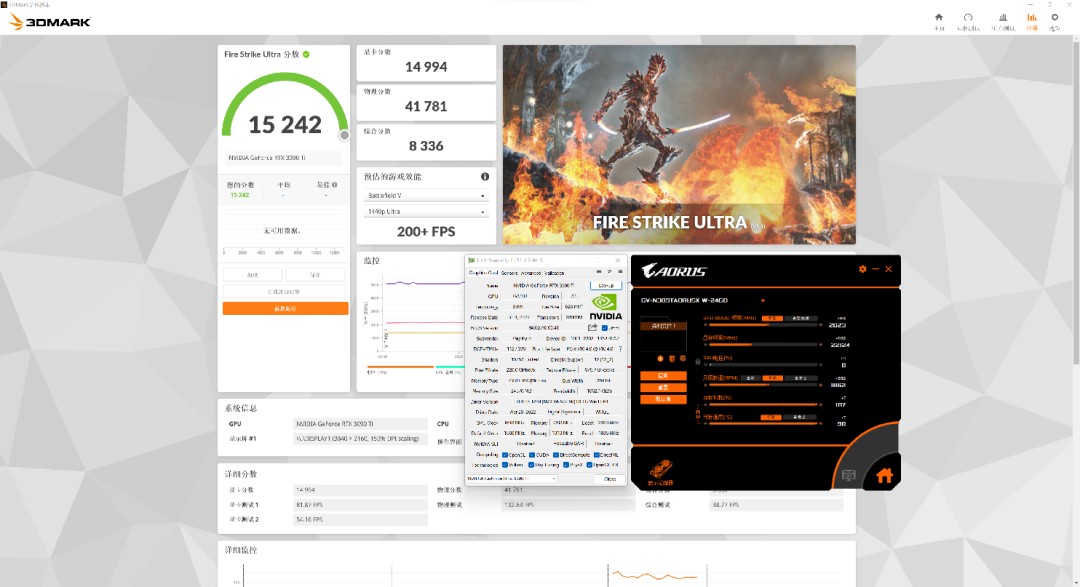This screenshot has height=587, width=1080.
Task: Adjust the power target slider showing 107
Action: [762, 404]
